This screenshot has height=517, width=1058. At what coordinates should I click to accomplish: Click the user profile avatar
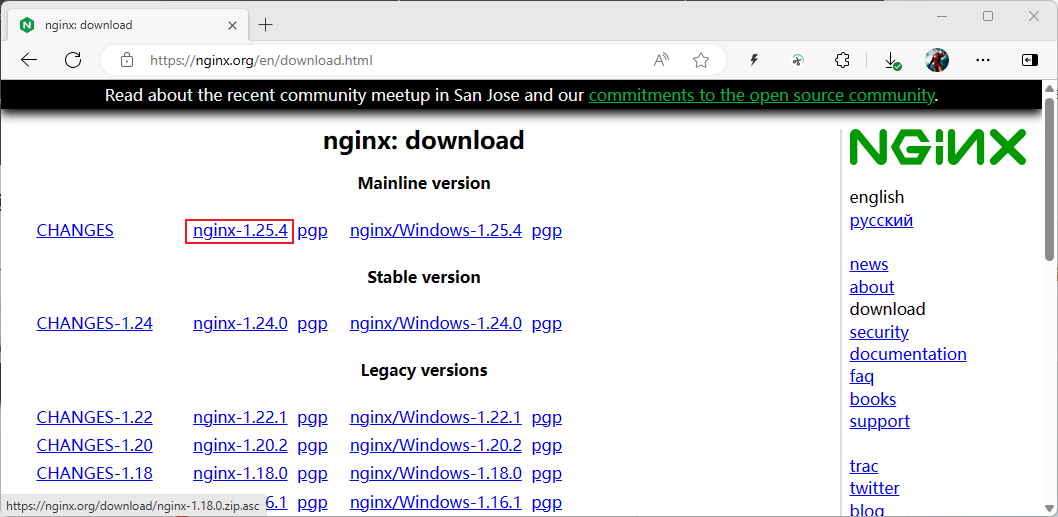click(x=937, y=60)
